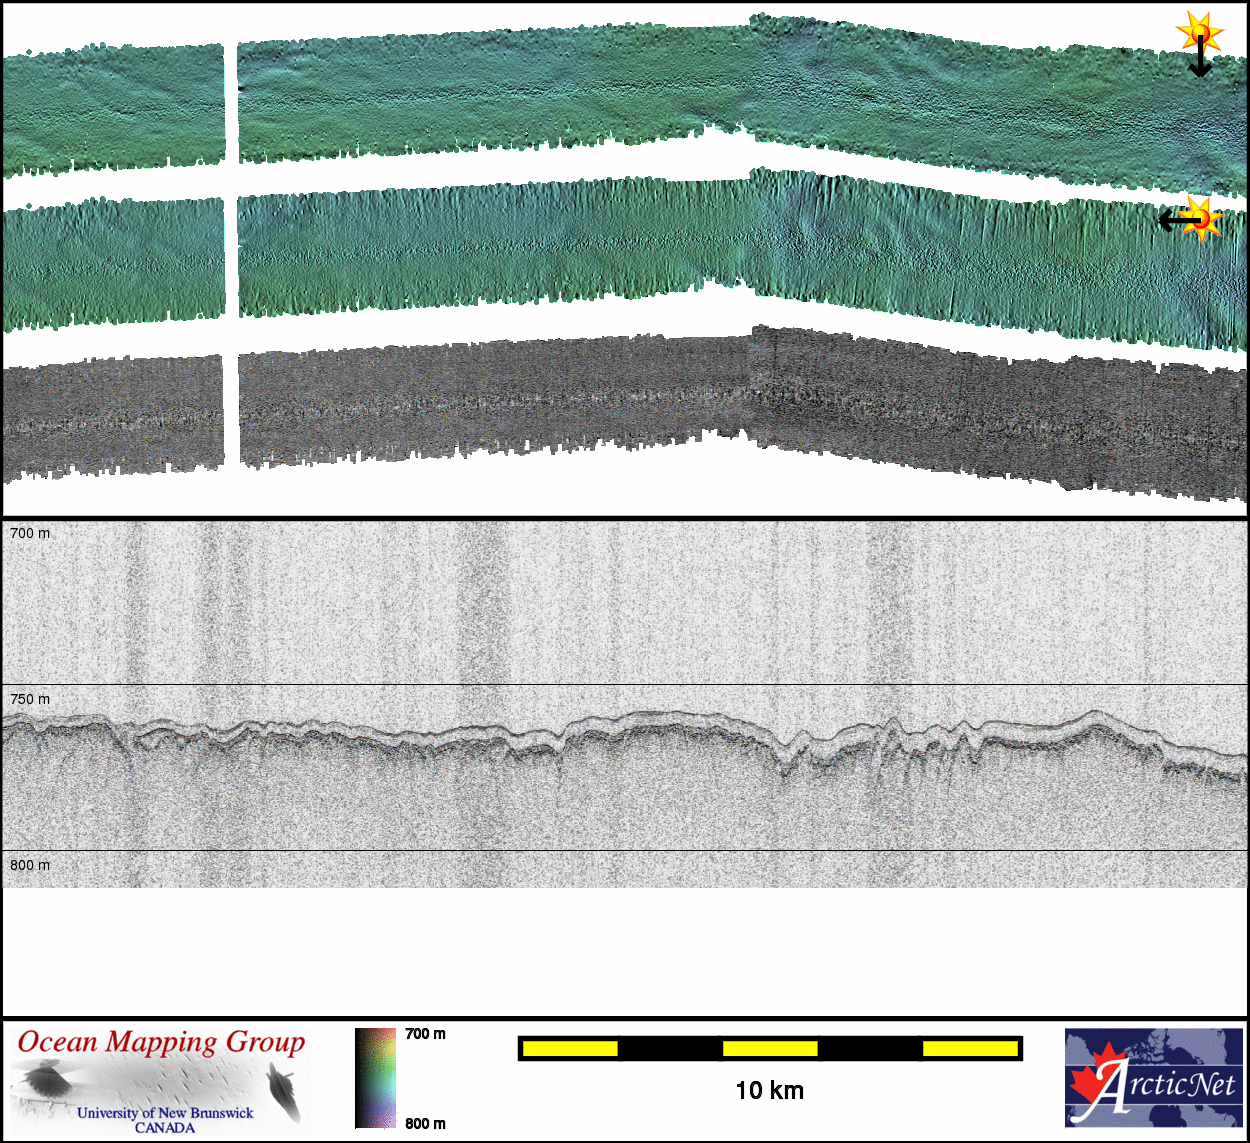Viewport: 1250px width, 1143px height.
Task: Click the 800 m depth label in profile
Action: pyautogui.click(x=30, y=865)
